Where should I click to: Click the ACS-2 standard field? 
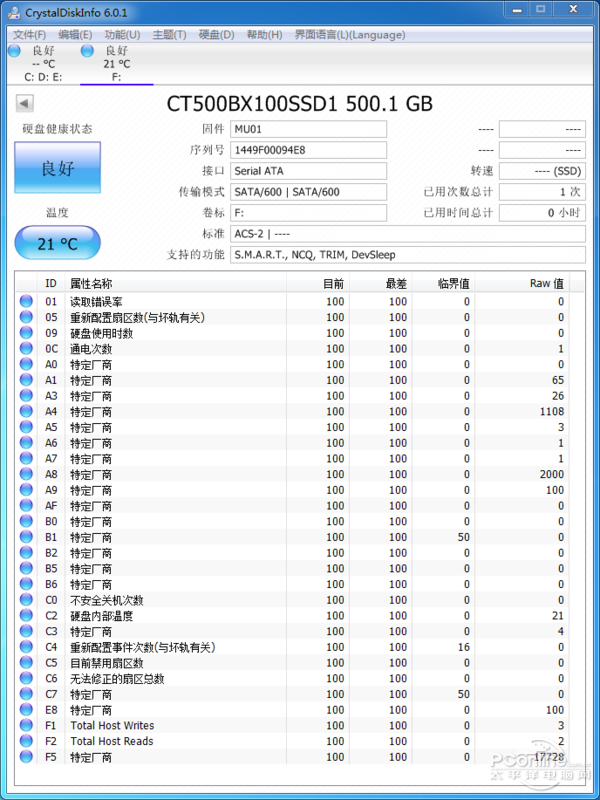pos(408,234)
